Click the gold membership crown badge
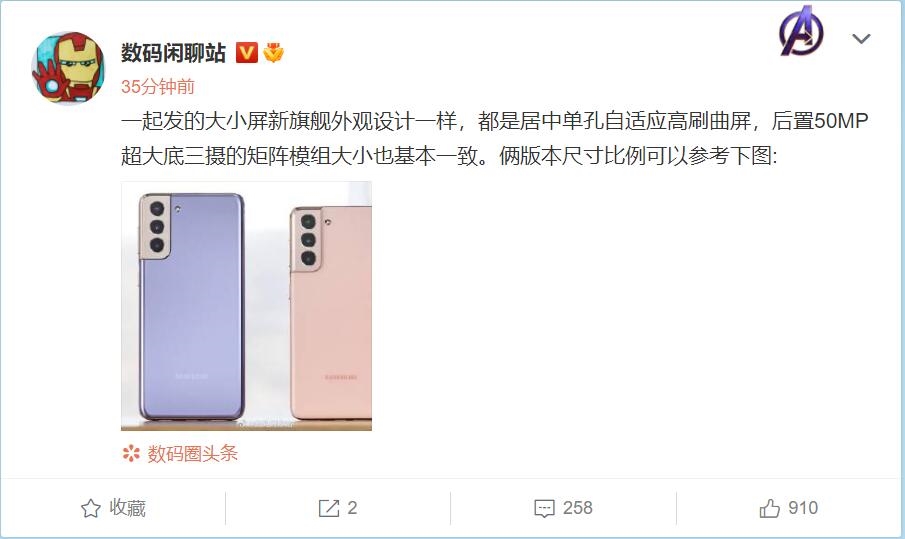 [x=274, y=53]
